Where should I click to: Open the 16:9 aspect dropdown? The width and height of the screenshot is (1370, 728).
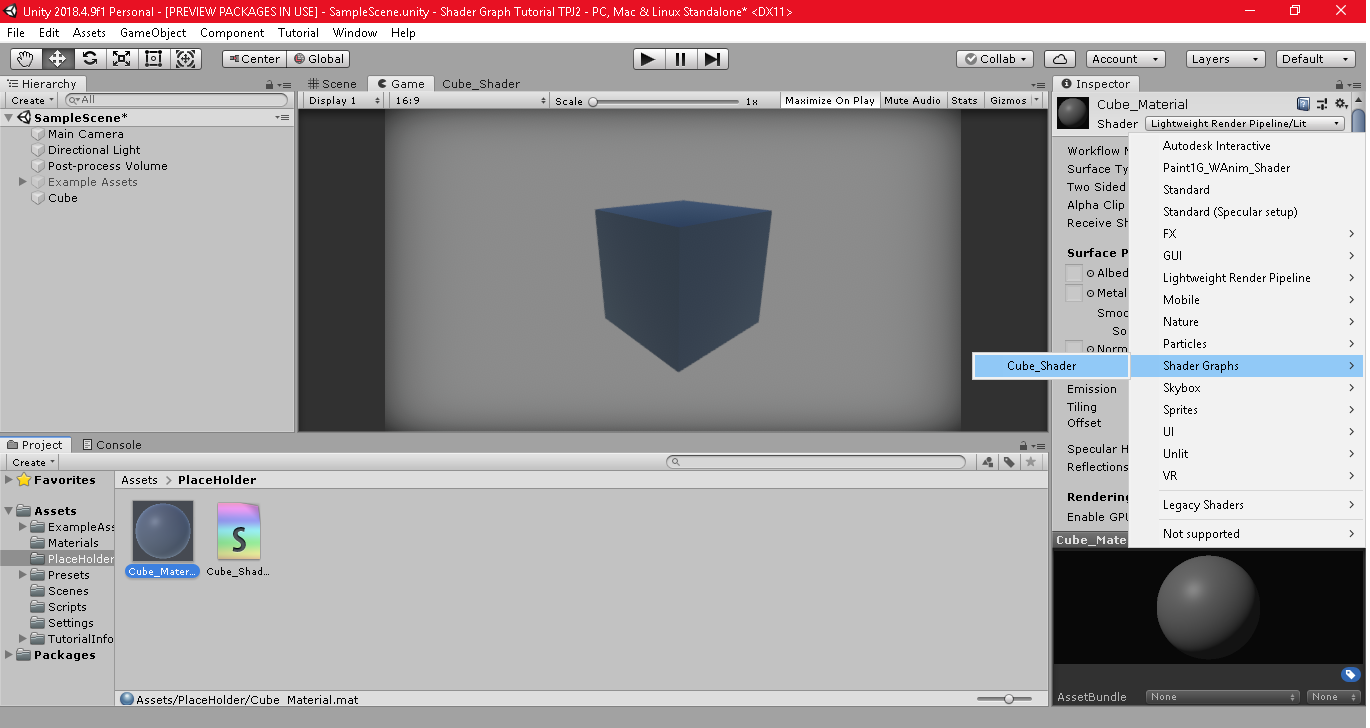(x=470, y=101)
